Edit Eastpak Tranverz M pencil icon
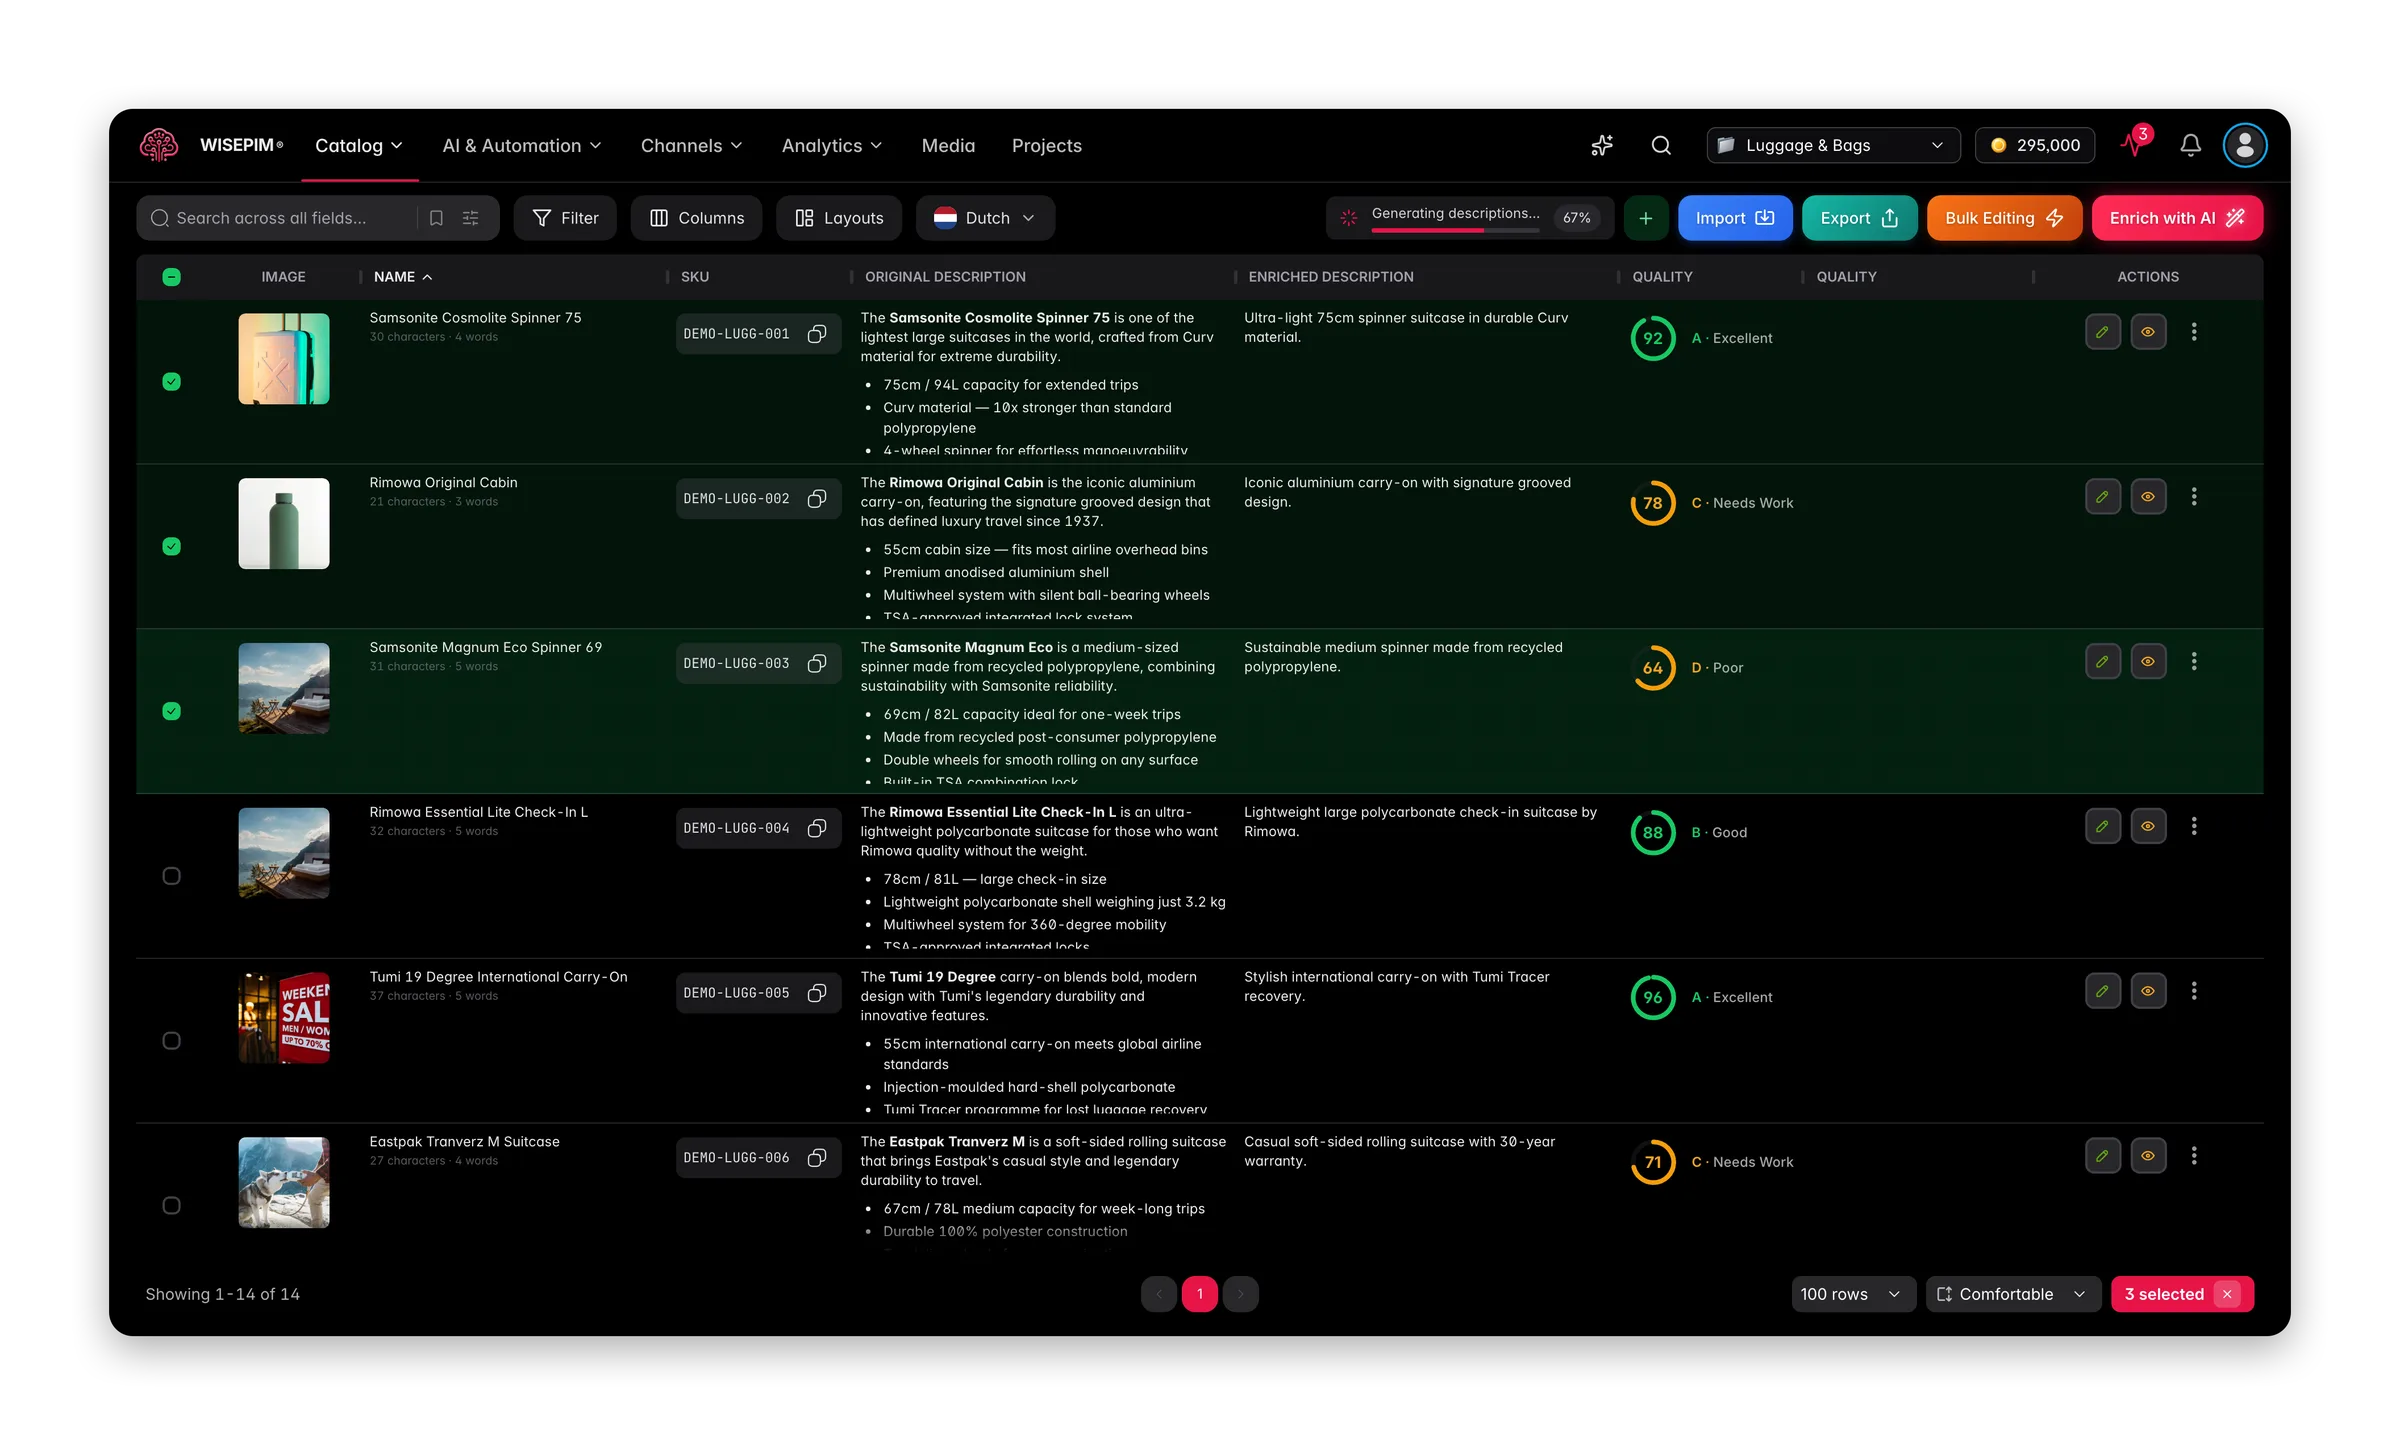Screen dimensions: 2400x1445 point(2102,1156)
